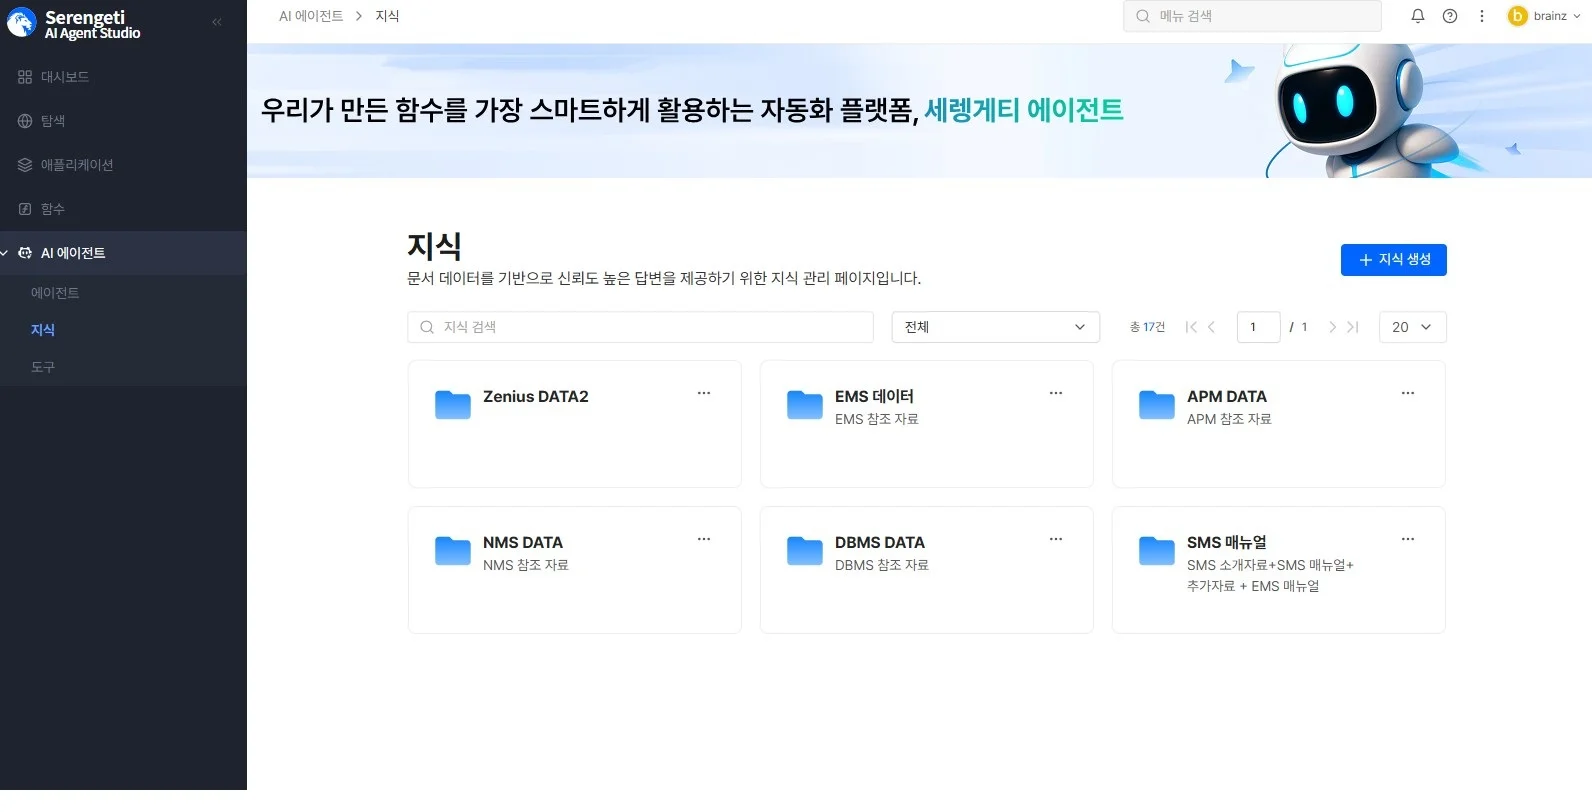Open more options for APM DATA card
Viewport: 1592px width, 812px height.
(1407, 394)
